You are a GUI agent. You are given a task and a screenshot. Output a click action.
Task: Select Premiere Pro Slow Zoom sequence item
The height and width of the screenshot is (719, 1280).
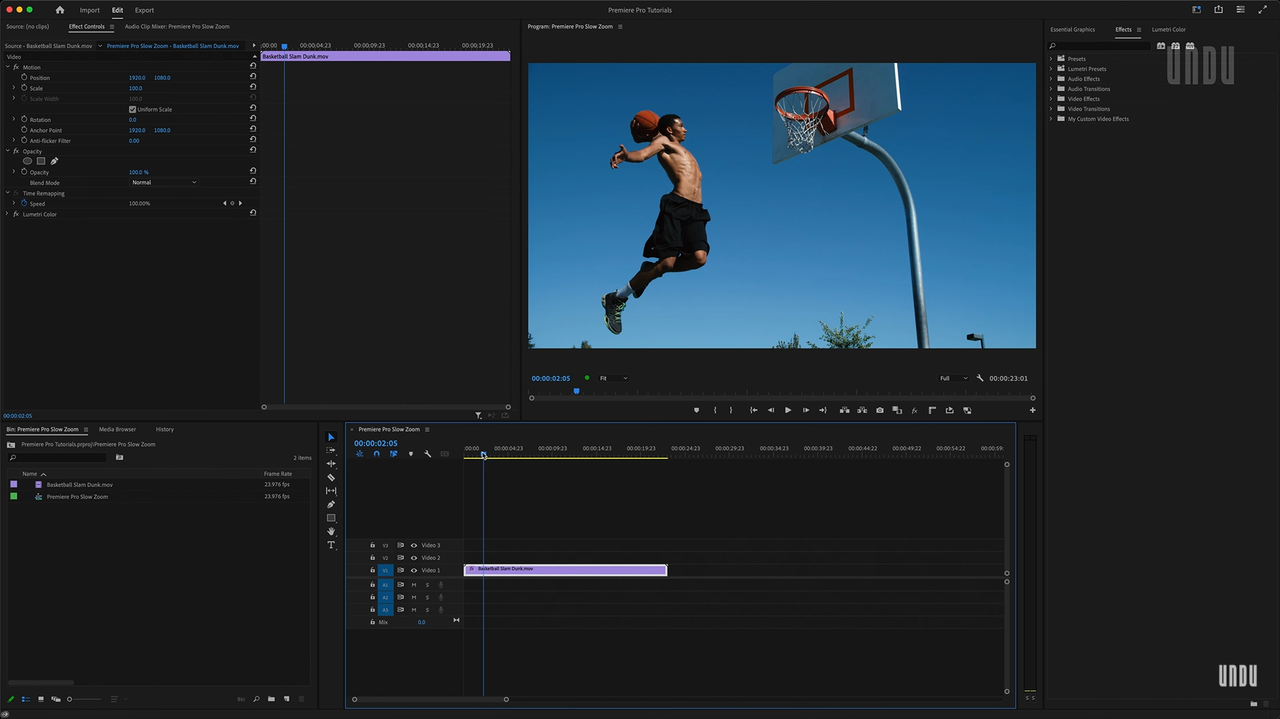(77, 497)
